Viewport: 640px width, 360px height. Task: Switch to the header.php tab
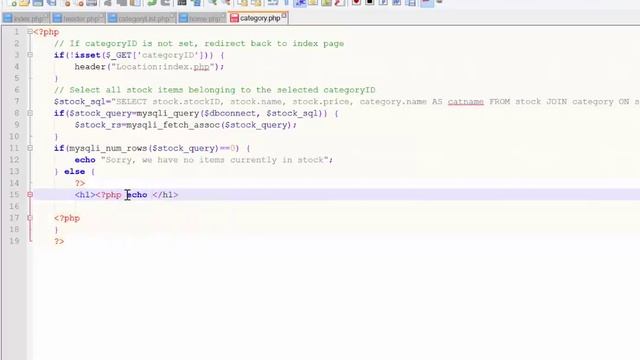(78, 18)
